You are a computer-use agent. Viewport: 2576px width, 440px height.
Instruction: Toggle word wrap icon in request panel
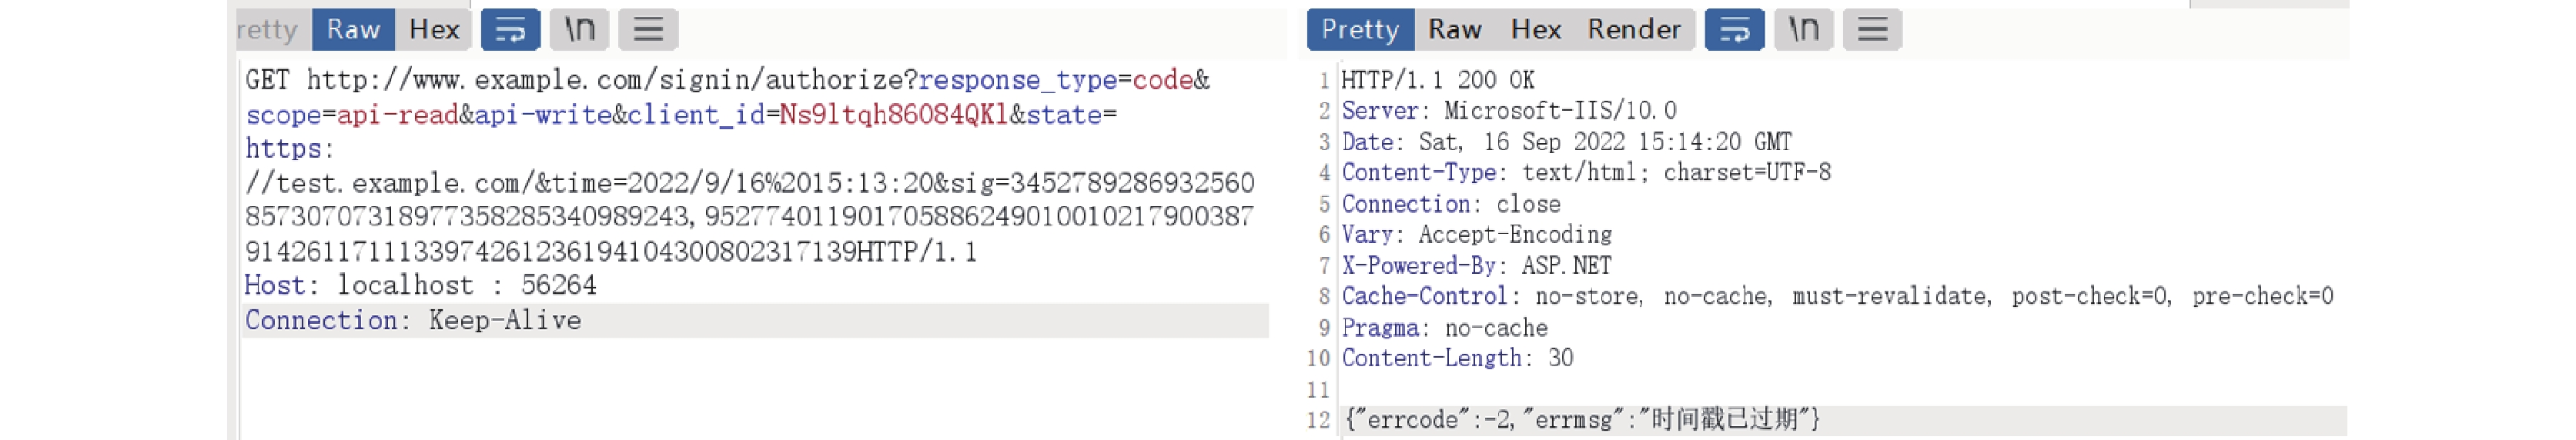click(x=510, y=29)
